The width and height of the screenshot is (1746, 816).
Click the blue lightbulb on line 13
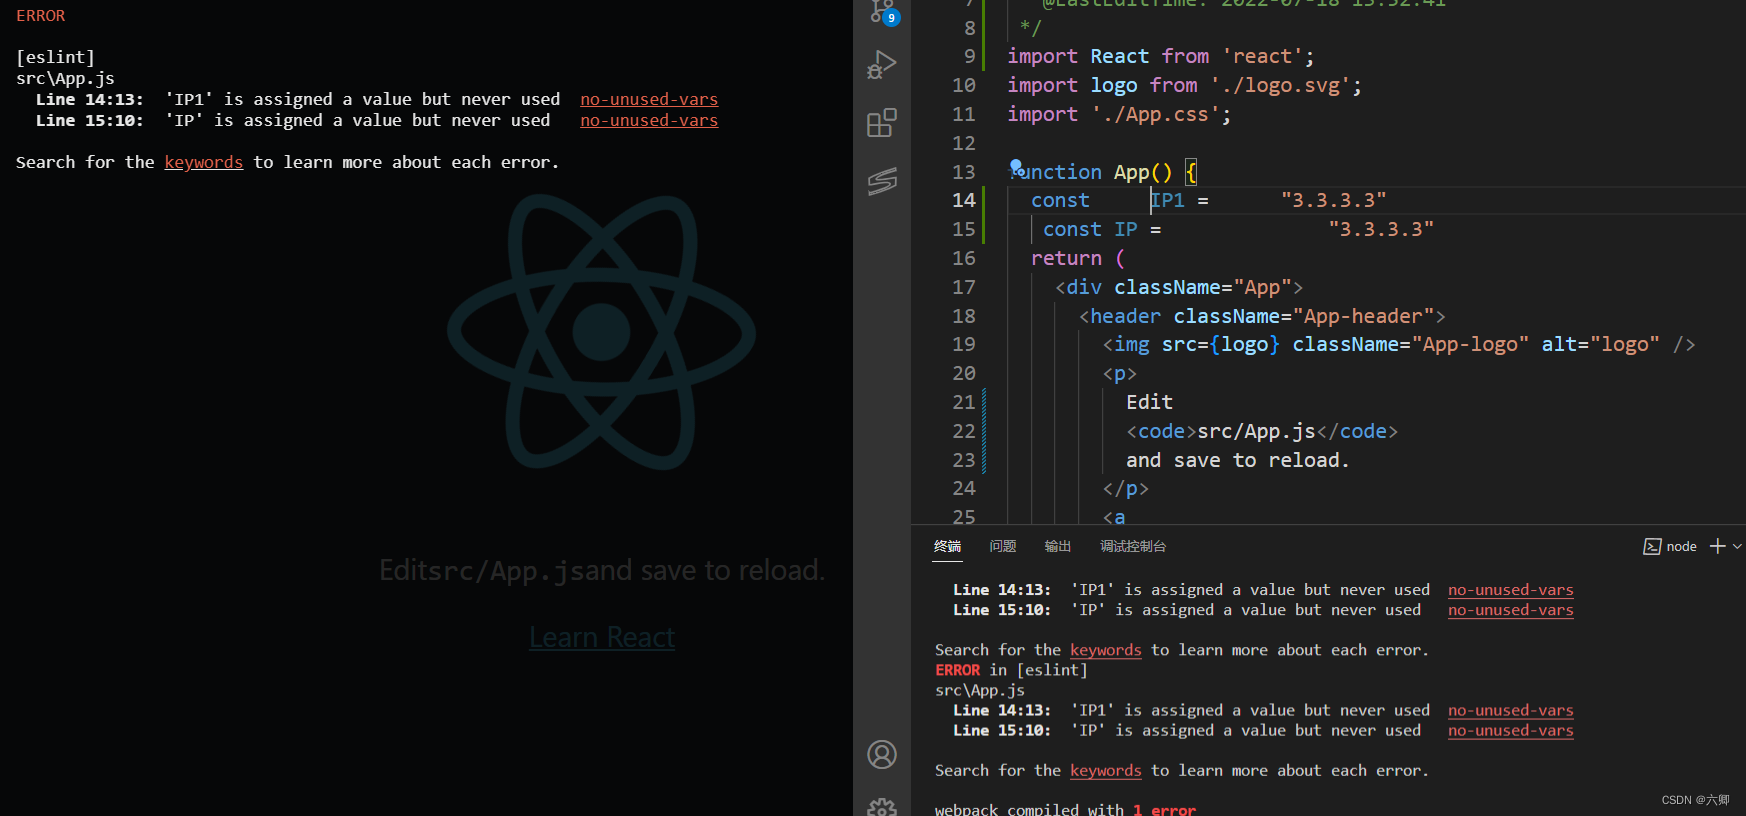(x=1016, y=166)
